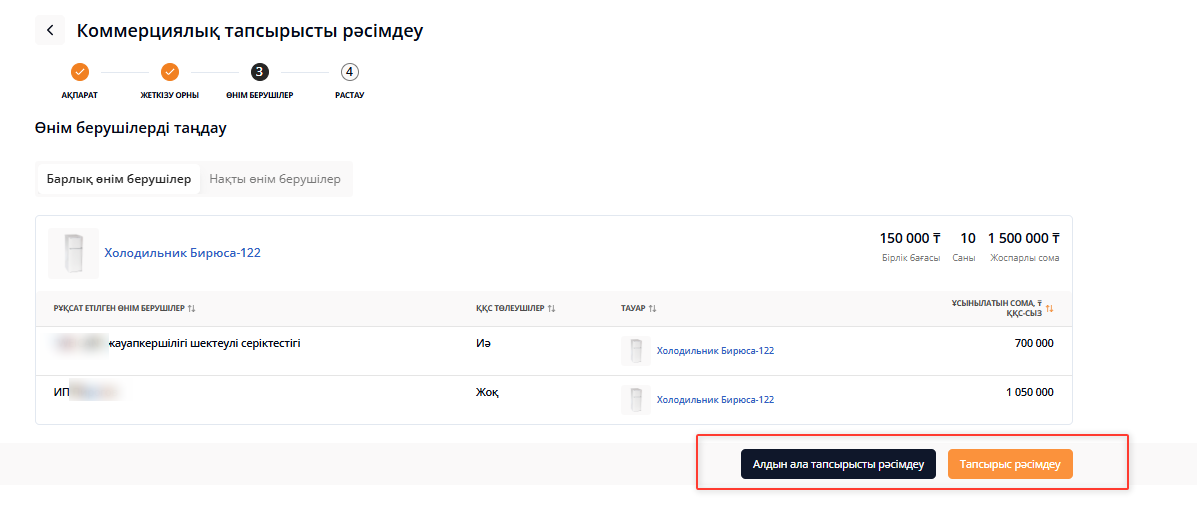Image resolution: width=1197 pixels, height=509 pixels.
Task: Sort by Тауар column
Action: tap(652, 309)
